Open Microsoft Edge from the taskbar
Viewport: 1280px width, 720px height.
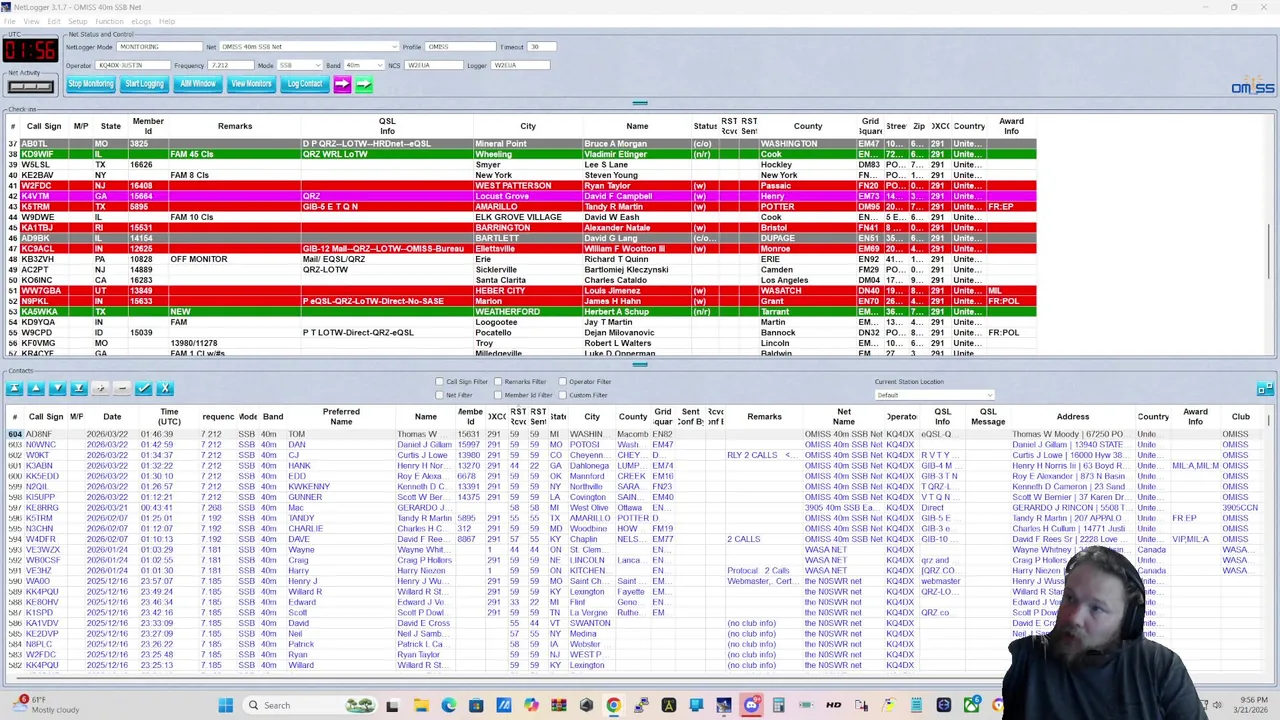[449, 705]
